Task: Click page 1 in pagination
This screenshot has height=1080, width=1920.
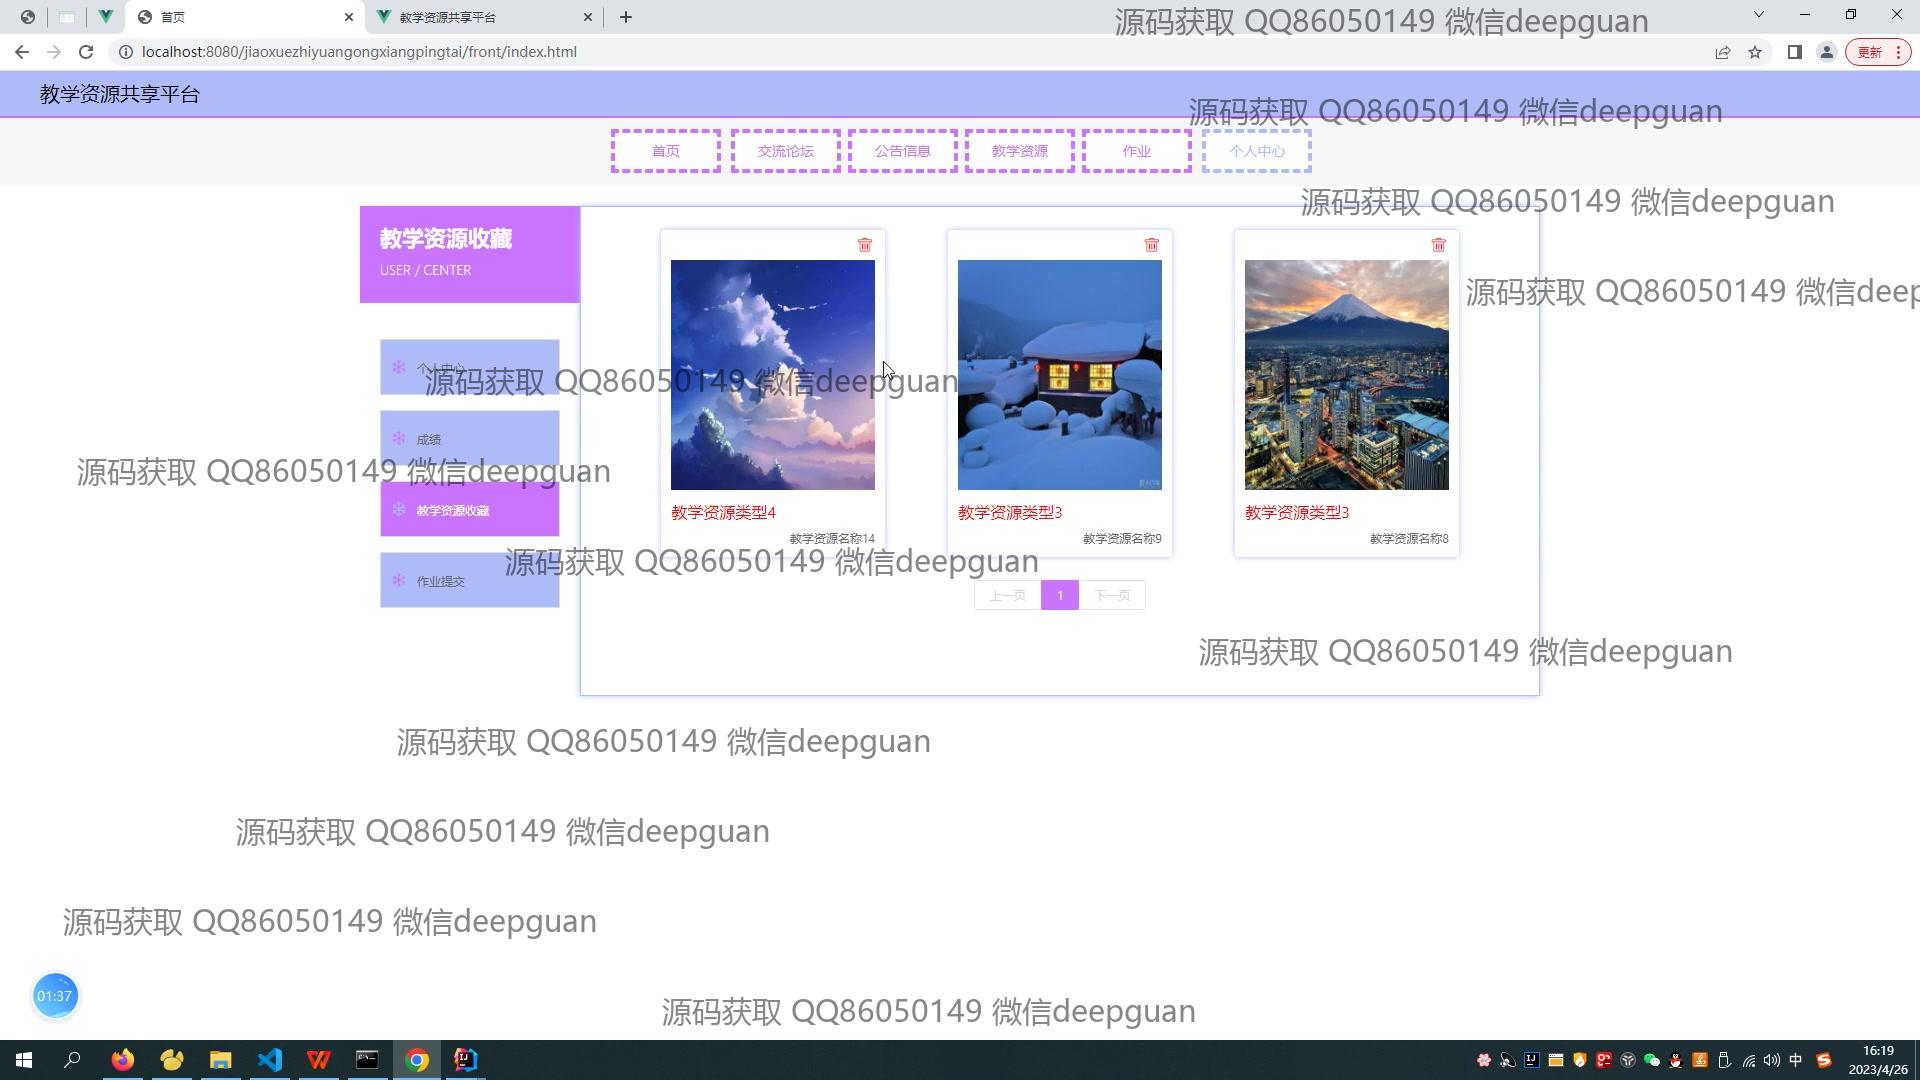Action: coord(1060,595)
